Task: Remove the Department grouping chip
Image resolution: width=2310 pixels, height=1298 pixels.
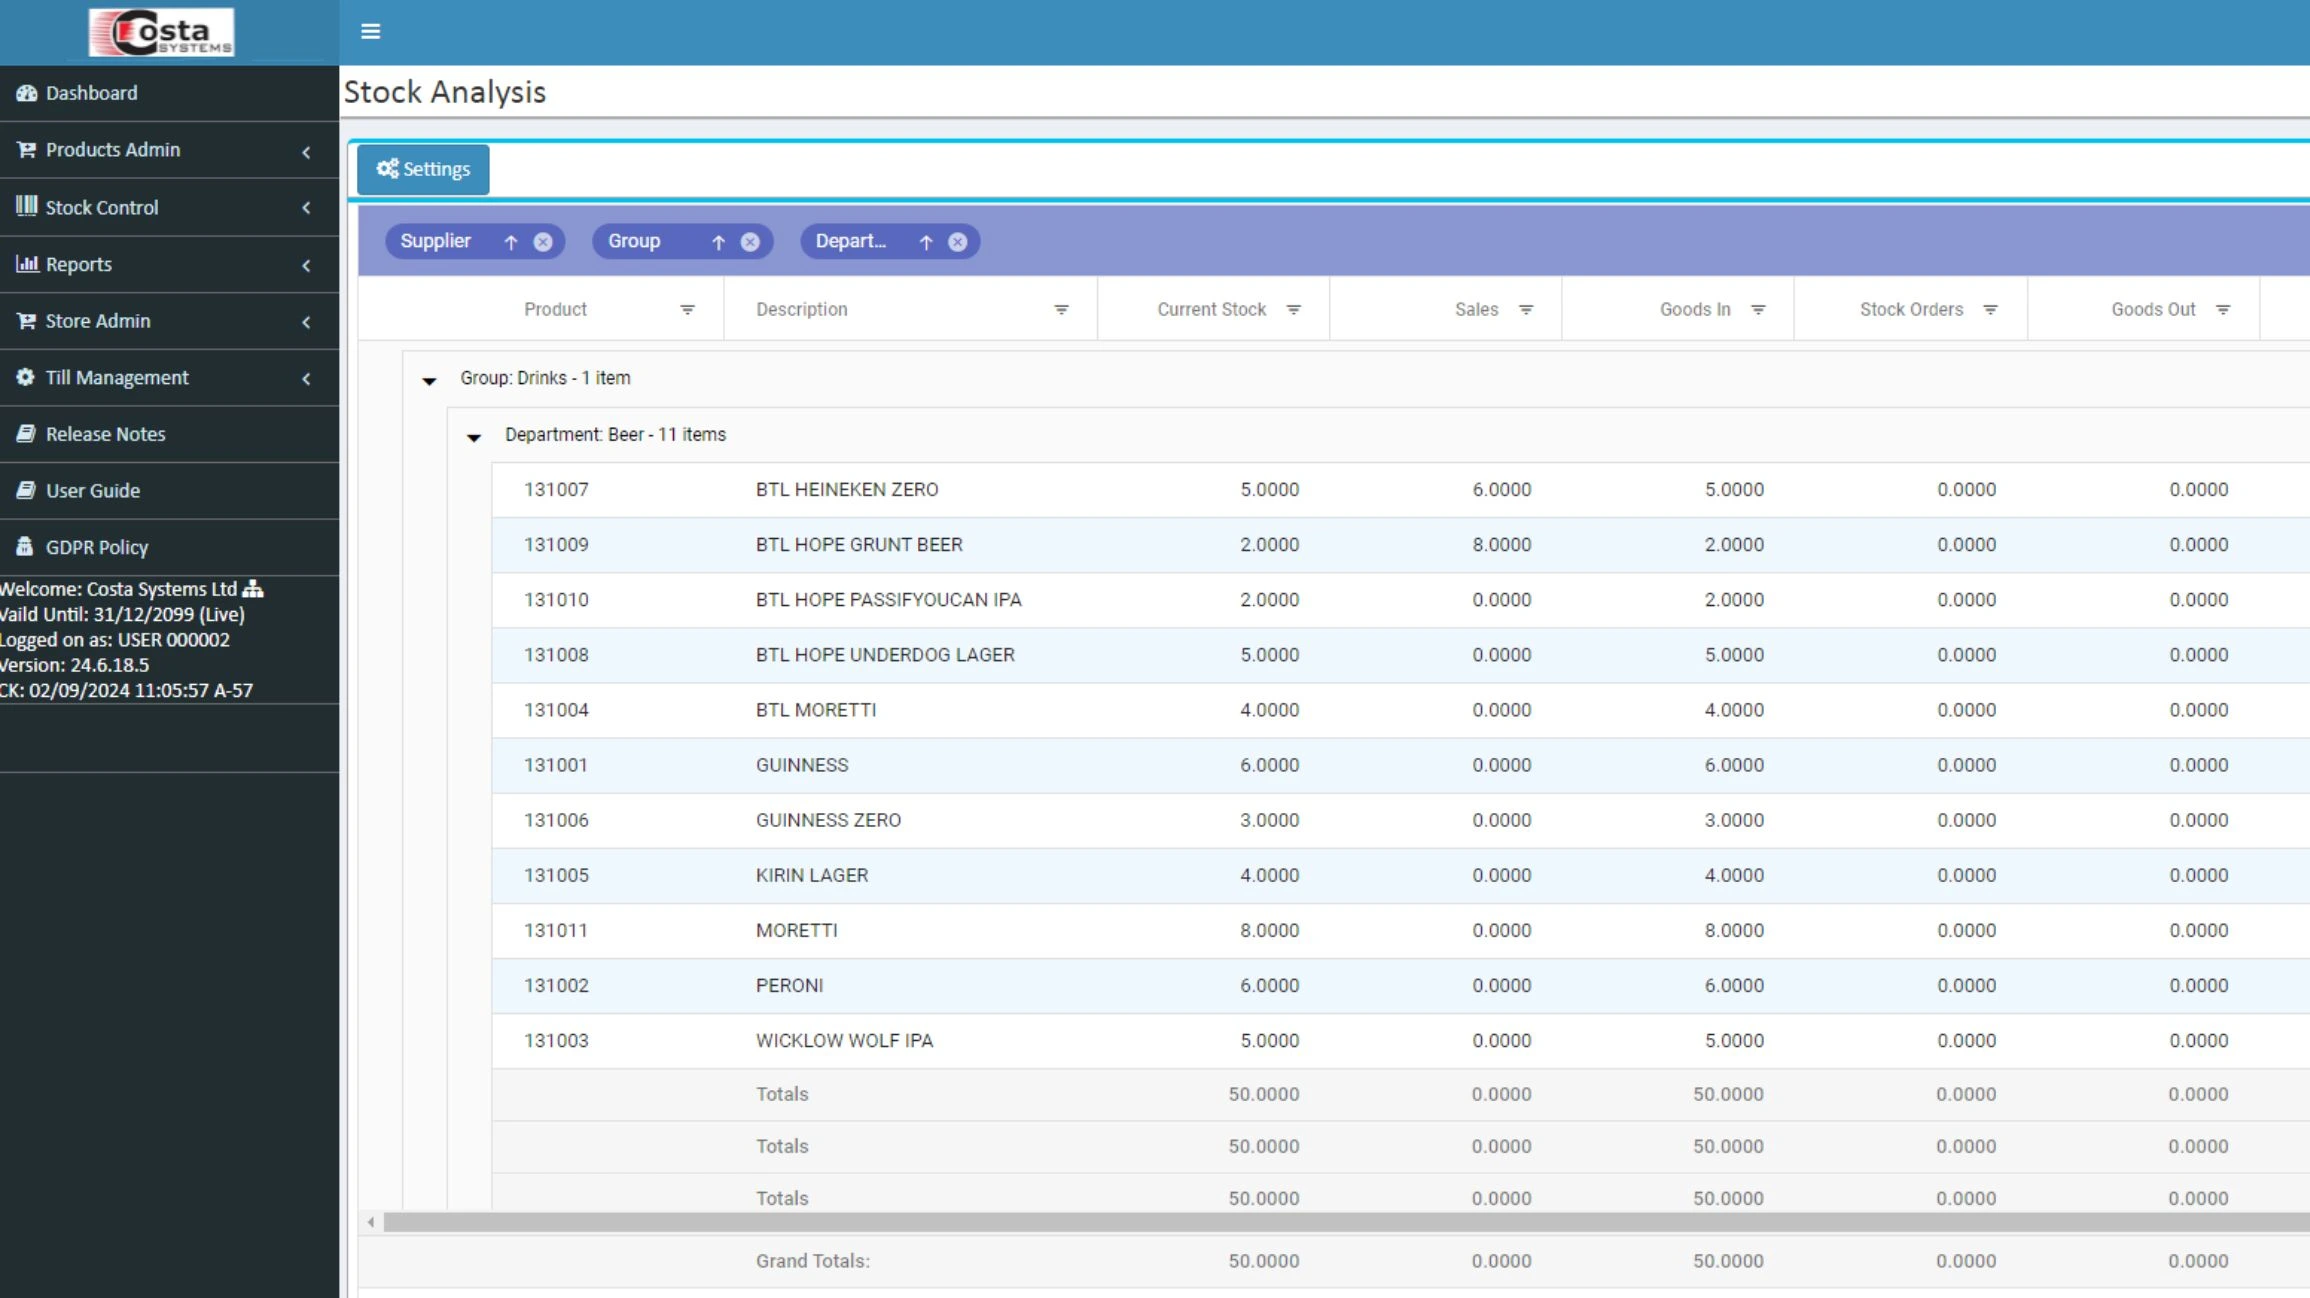Action: tap(958, 242)
